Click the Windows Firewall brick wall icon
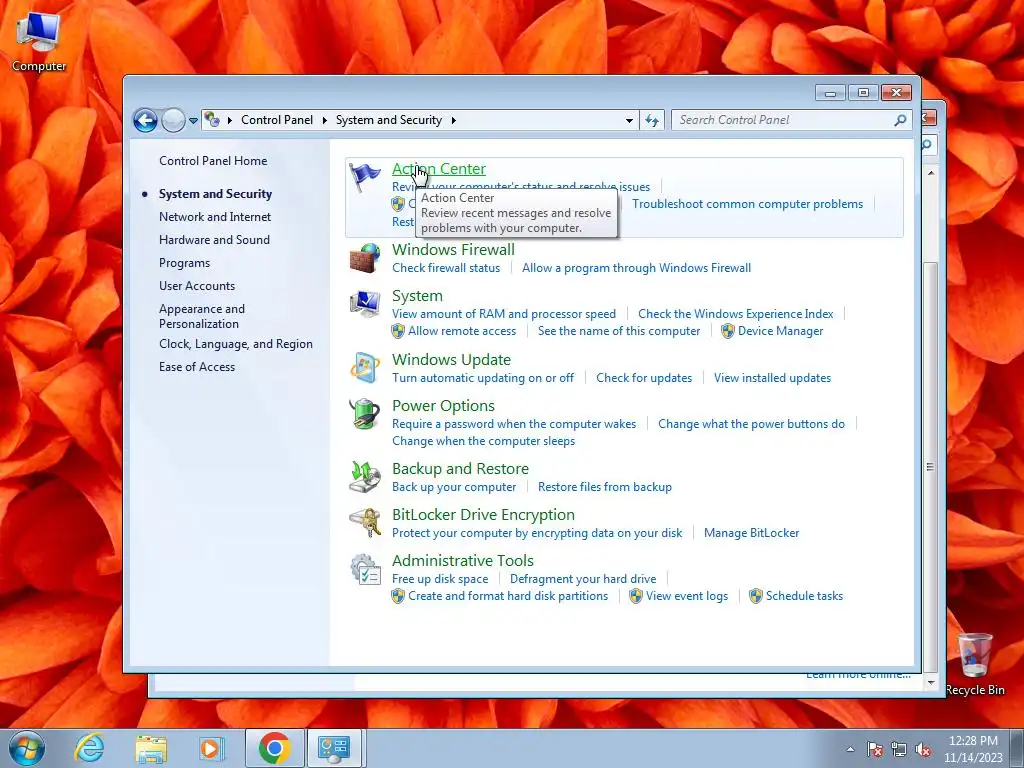The width and height of the screenshot is (1024, 768). (364, 259)
